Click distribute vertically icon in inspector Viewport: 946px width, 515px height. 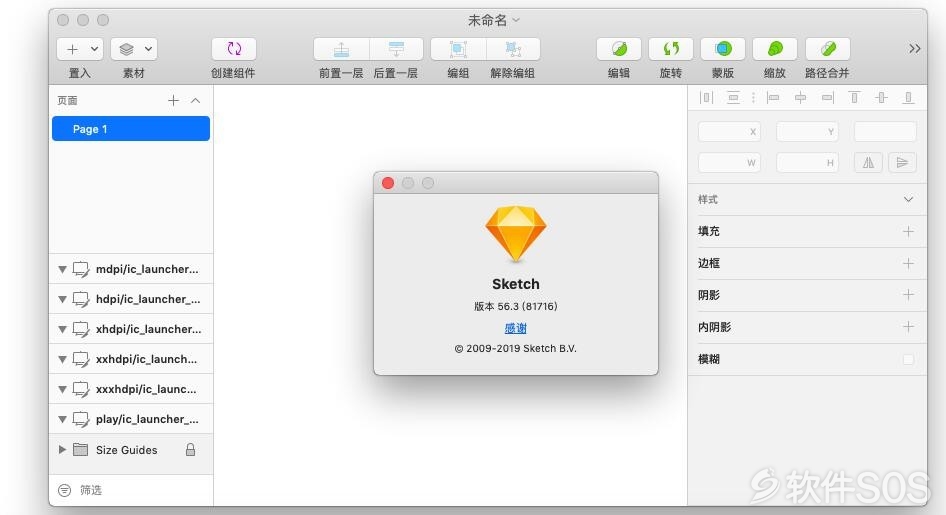734,98
